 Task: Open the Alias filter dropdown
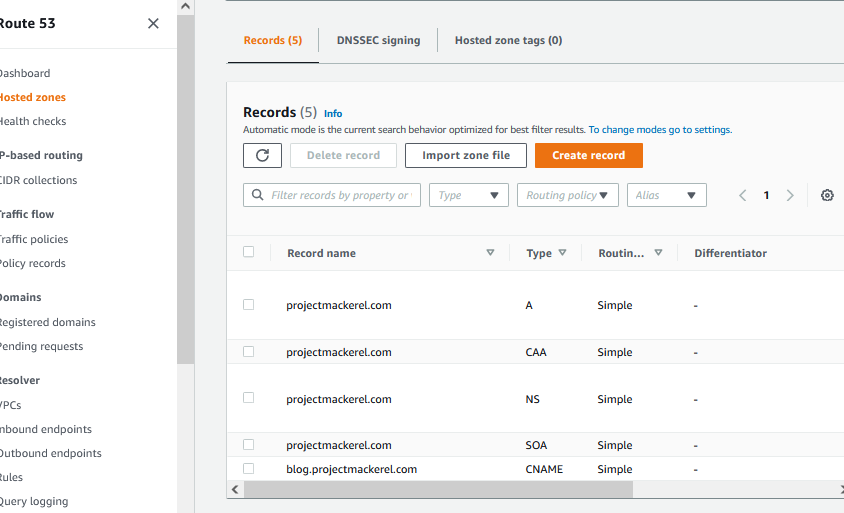tap(667, 195)
